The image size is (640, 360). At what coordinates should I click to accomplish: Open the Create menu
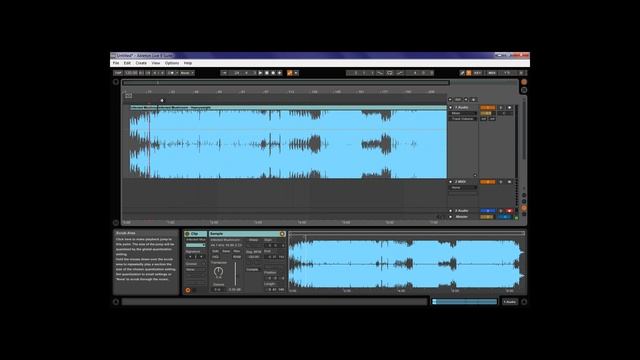click(141, 63)
